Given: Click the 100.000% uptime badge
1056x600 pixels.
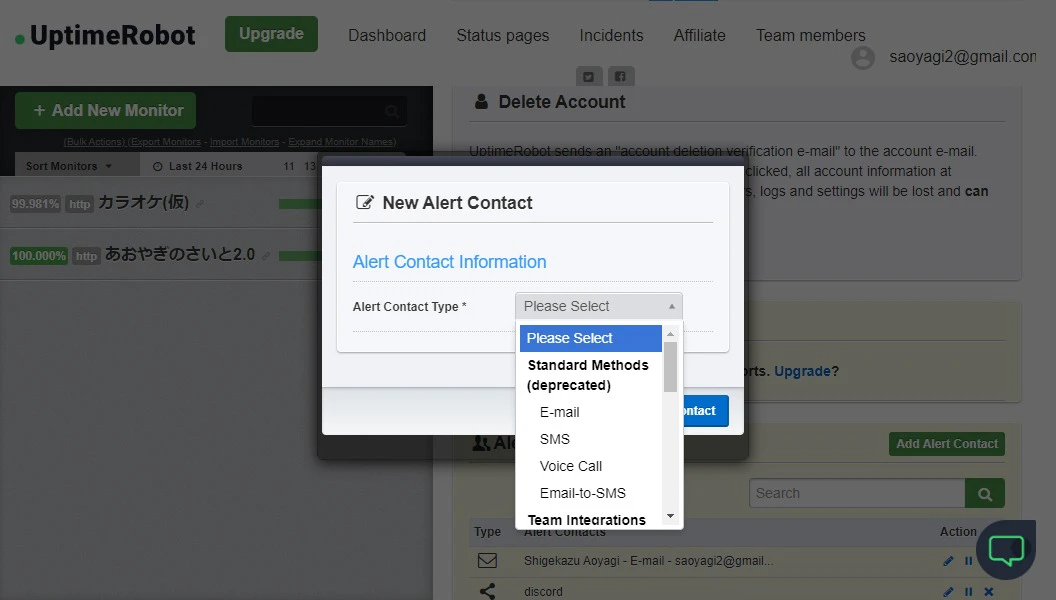Looking at the screenshot, I should 39,256.
